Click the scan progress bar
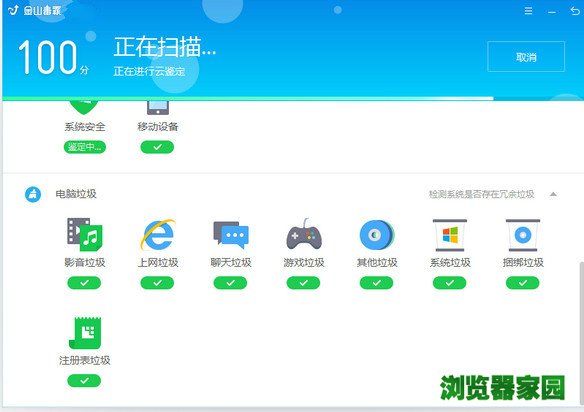584x412 pixels. (293, 99)
